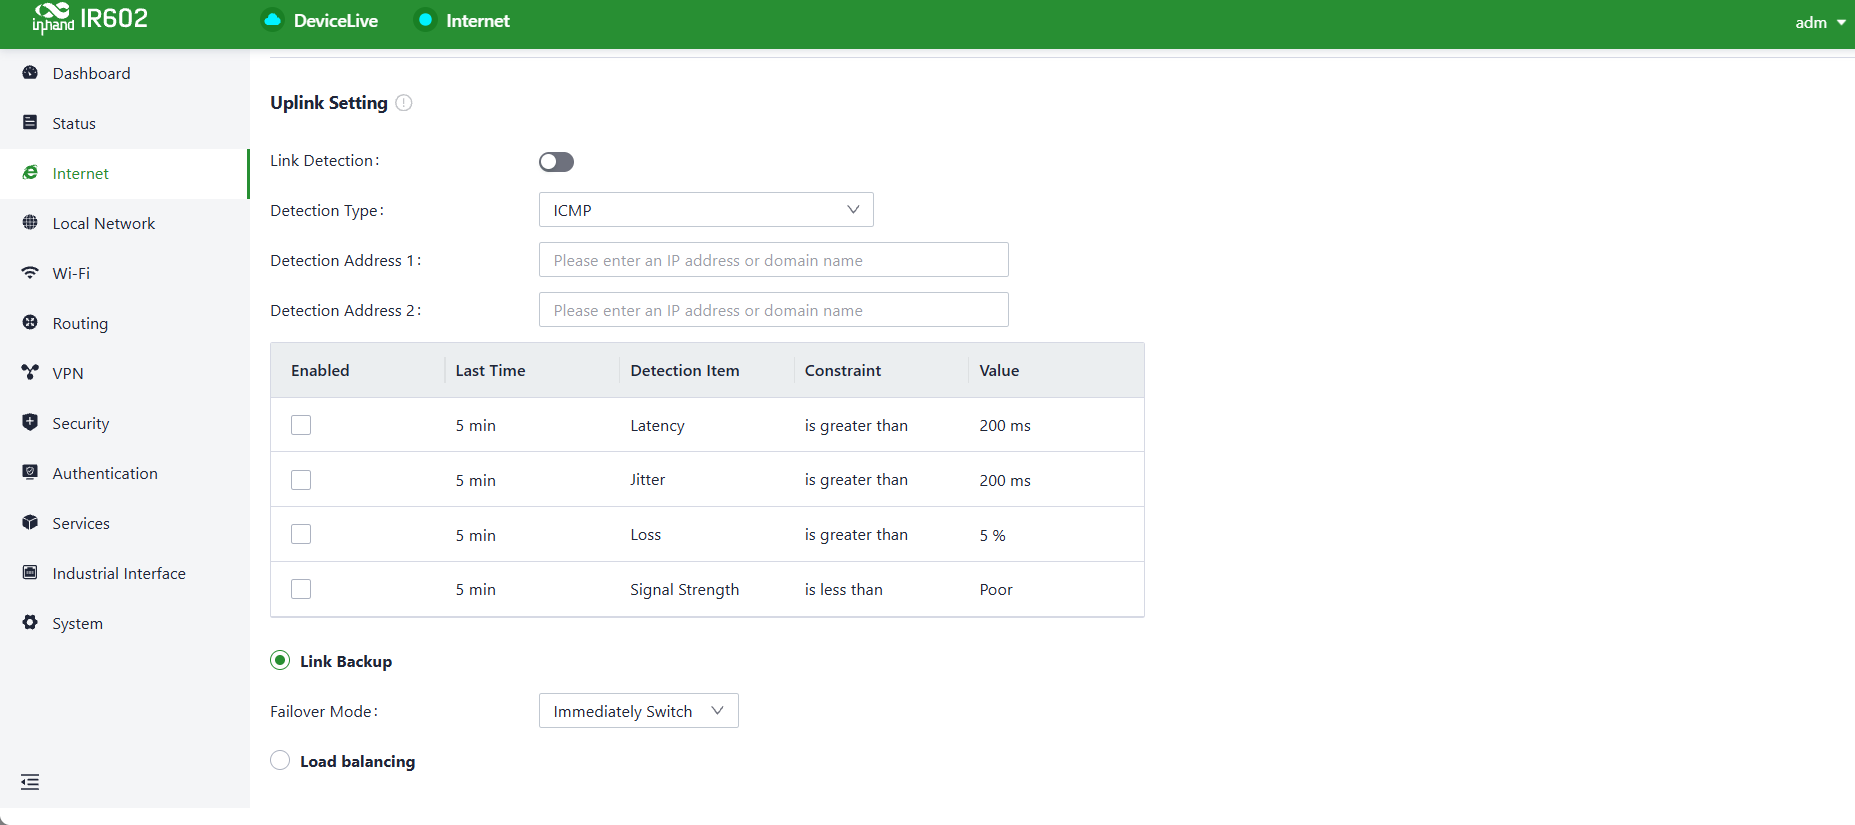Open the Security menu entry
The image size is (1855, 825).
tap(124, 424)
